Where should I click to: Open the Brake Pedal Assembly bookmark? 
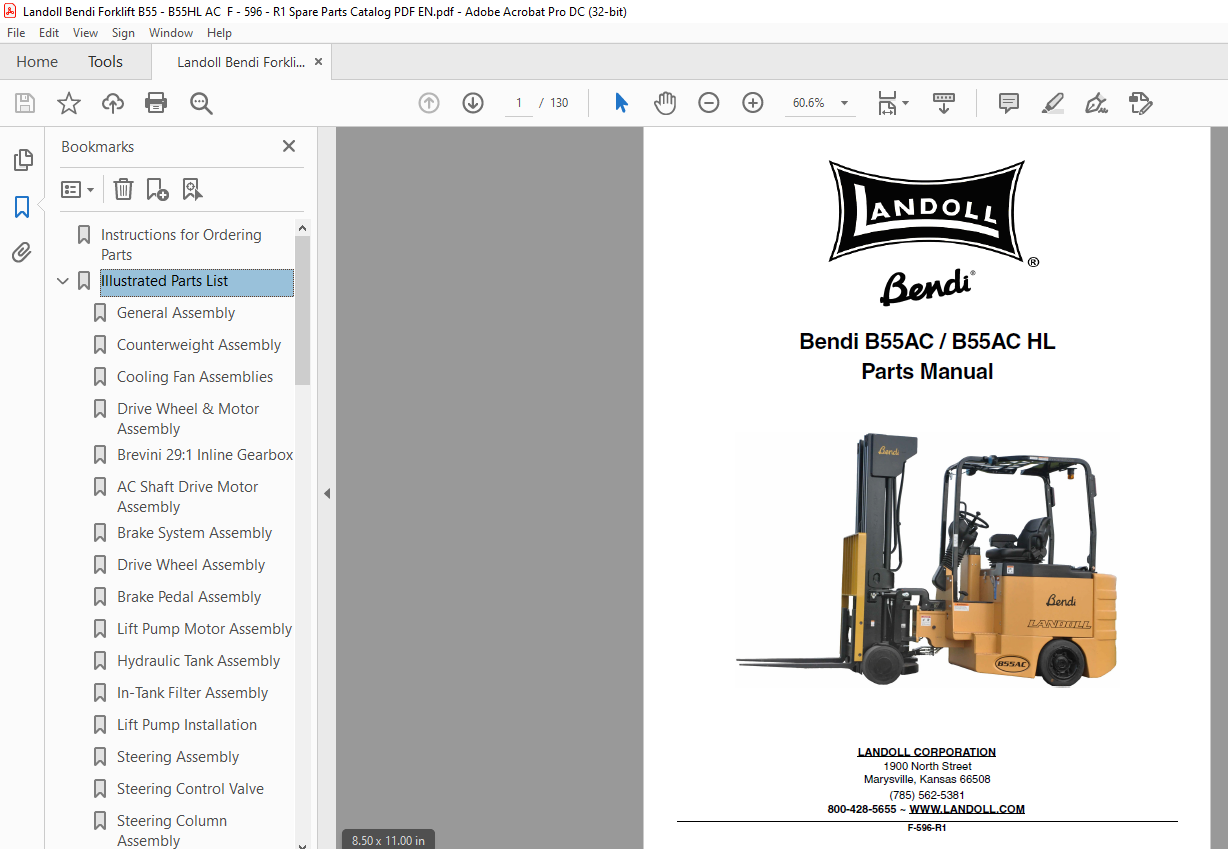click(x=189, y=597)
